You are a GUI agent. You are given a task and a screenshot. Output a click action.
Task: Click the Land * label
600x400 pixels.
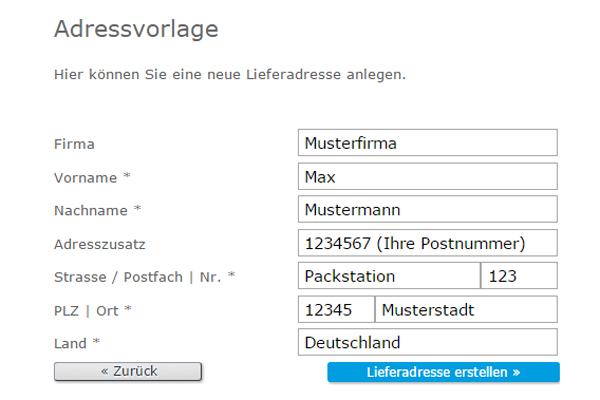77,343
